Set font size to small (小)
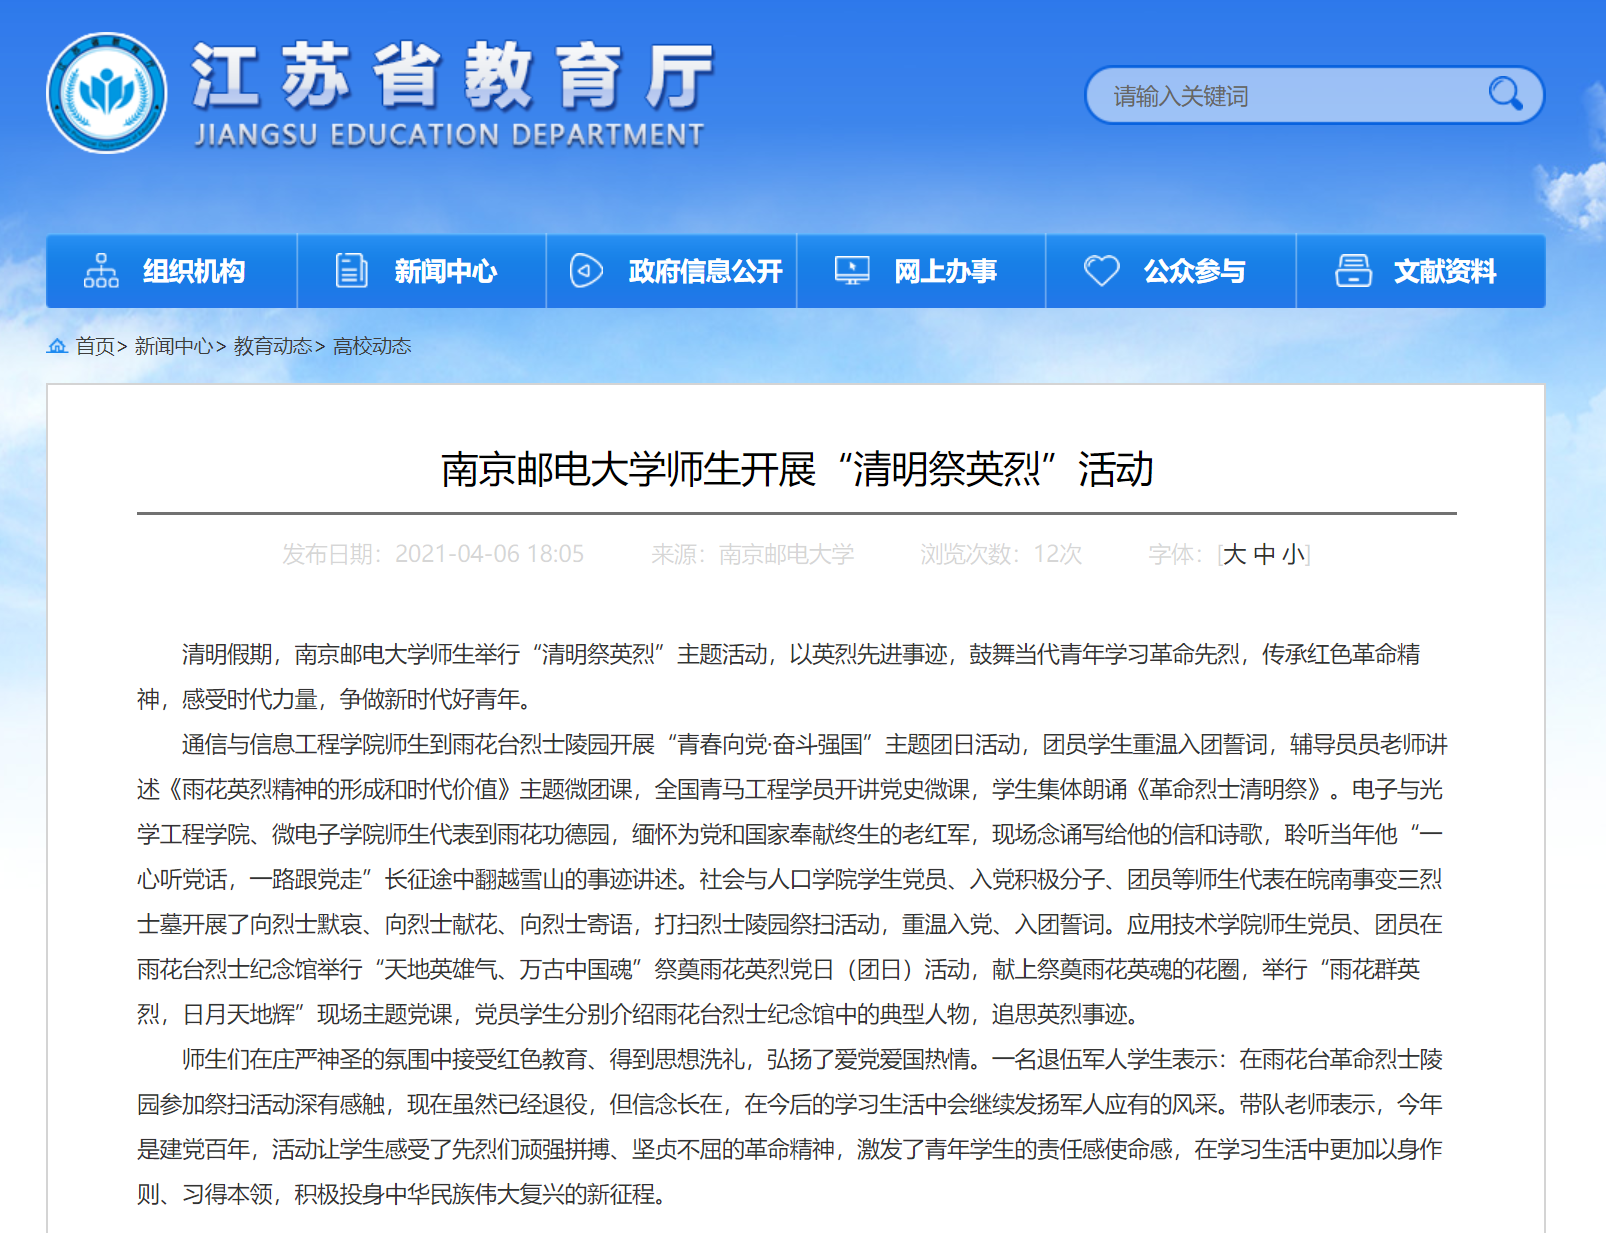Image resolution: width=1606 pixels, height=1233 pixels. [x=1294, y=554]
